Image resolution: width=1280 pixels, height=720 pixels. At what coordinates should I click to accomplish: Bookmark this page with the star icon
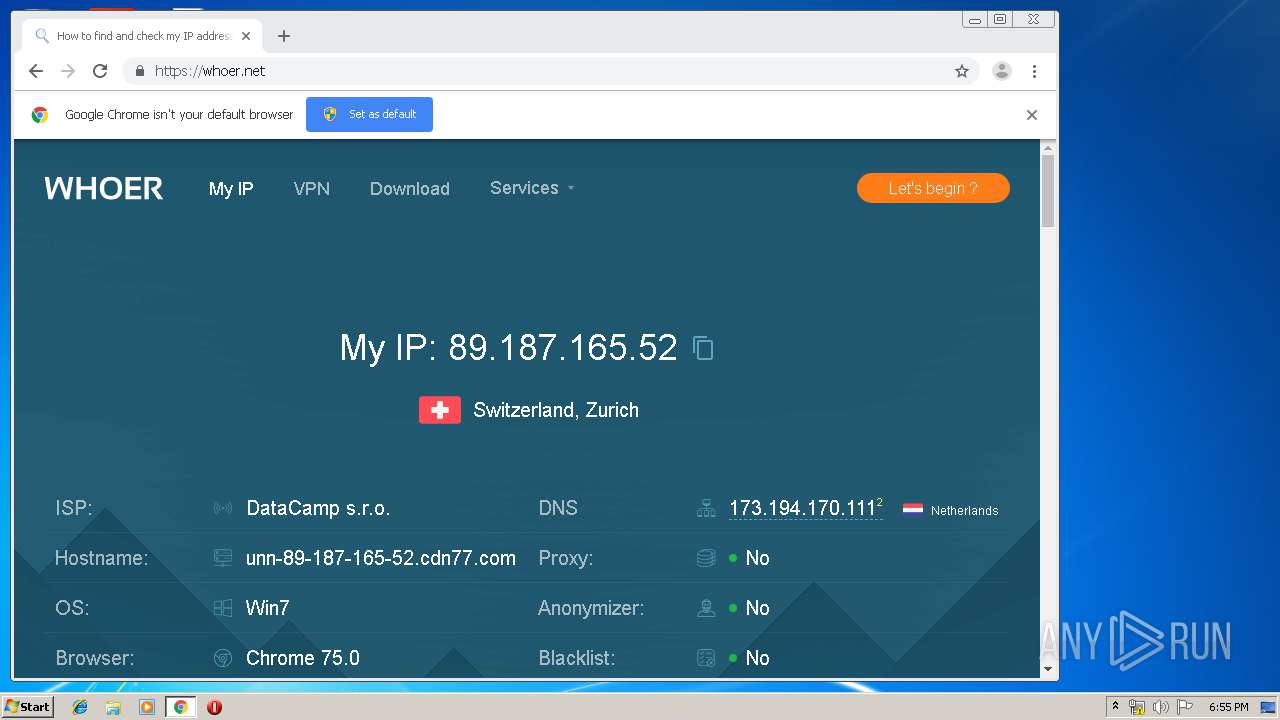click(962, 71)
